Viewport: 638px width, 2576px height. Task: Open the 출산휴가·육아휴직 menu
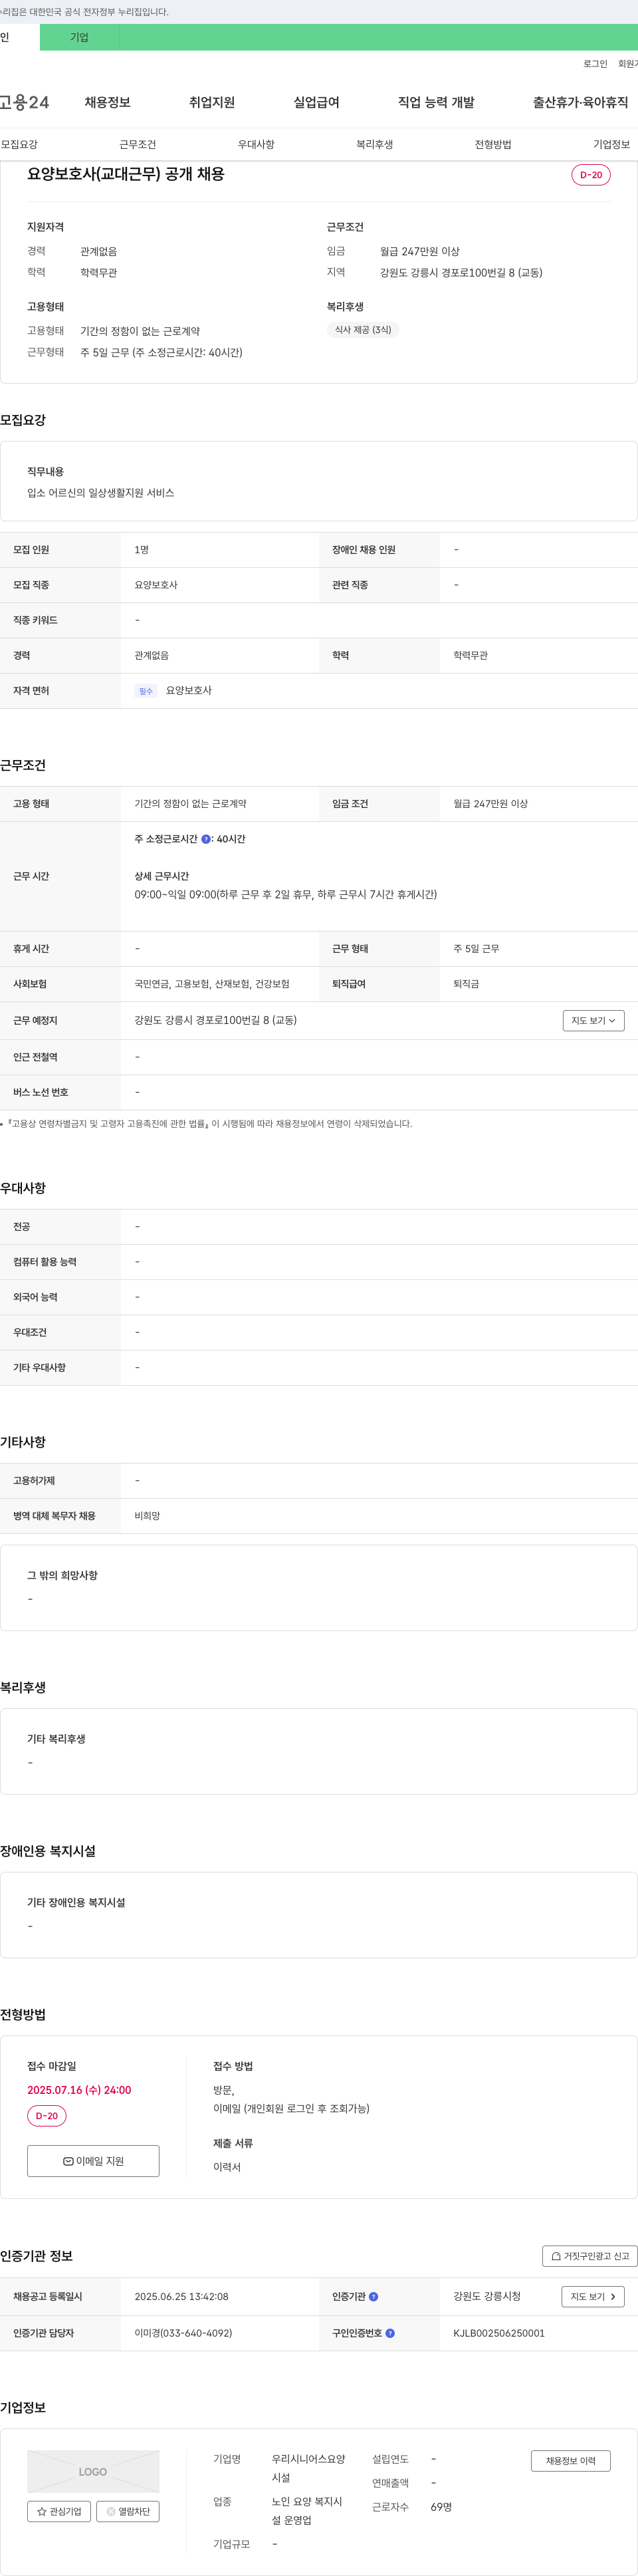point(580,102)
